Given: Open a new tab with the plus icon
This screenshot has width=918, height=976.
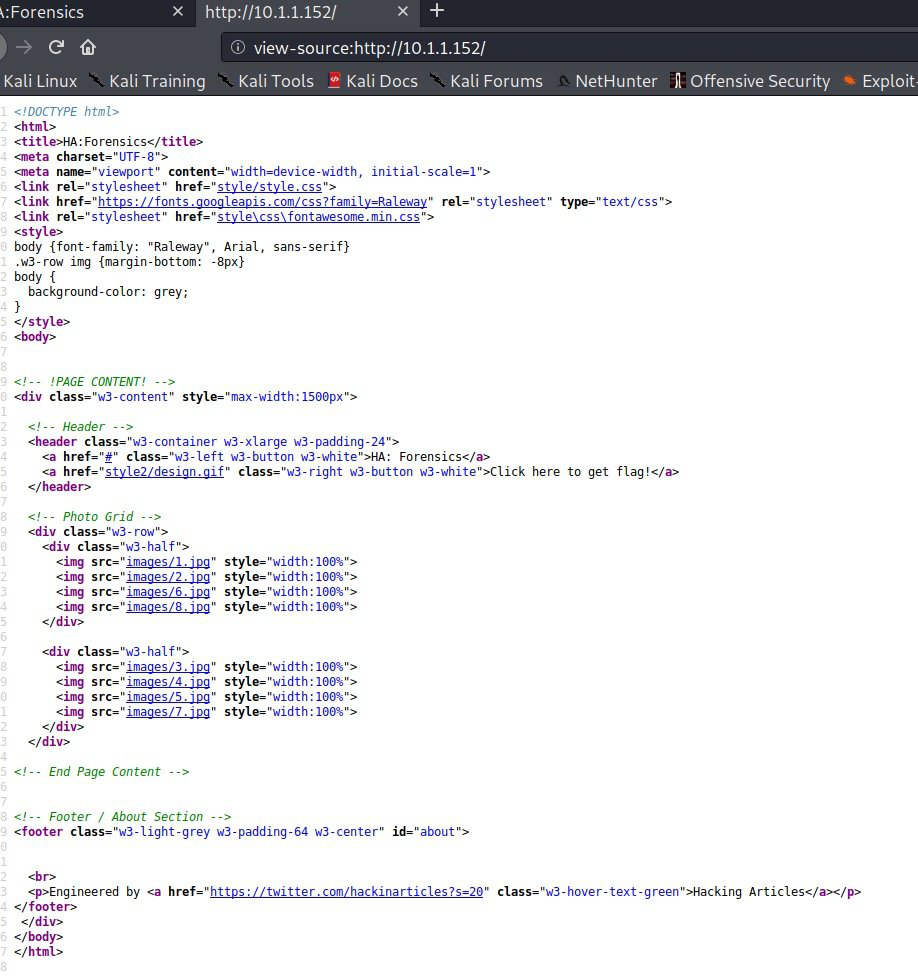Looking at the screenshot, I should (437, 11).
